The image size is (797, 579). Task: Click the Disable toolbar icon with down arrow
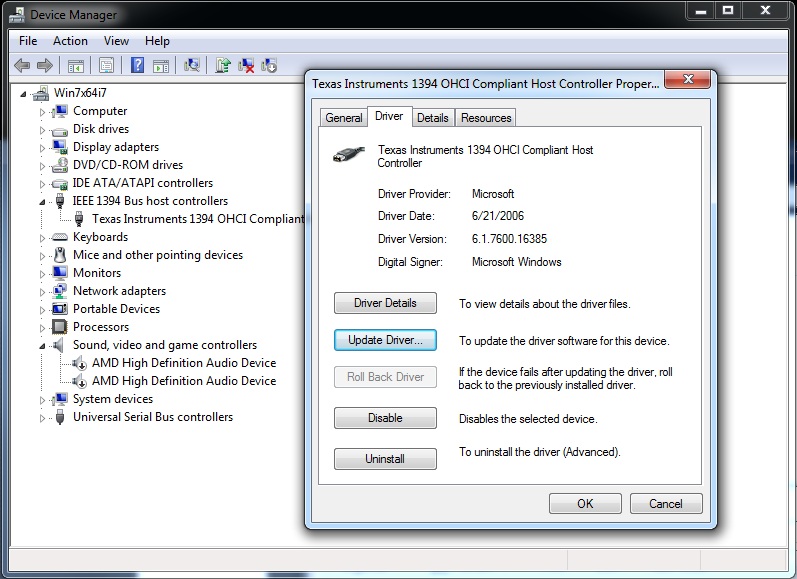(269, 65)
